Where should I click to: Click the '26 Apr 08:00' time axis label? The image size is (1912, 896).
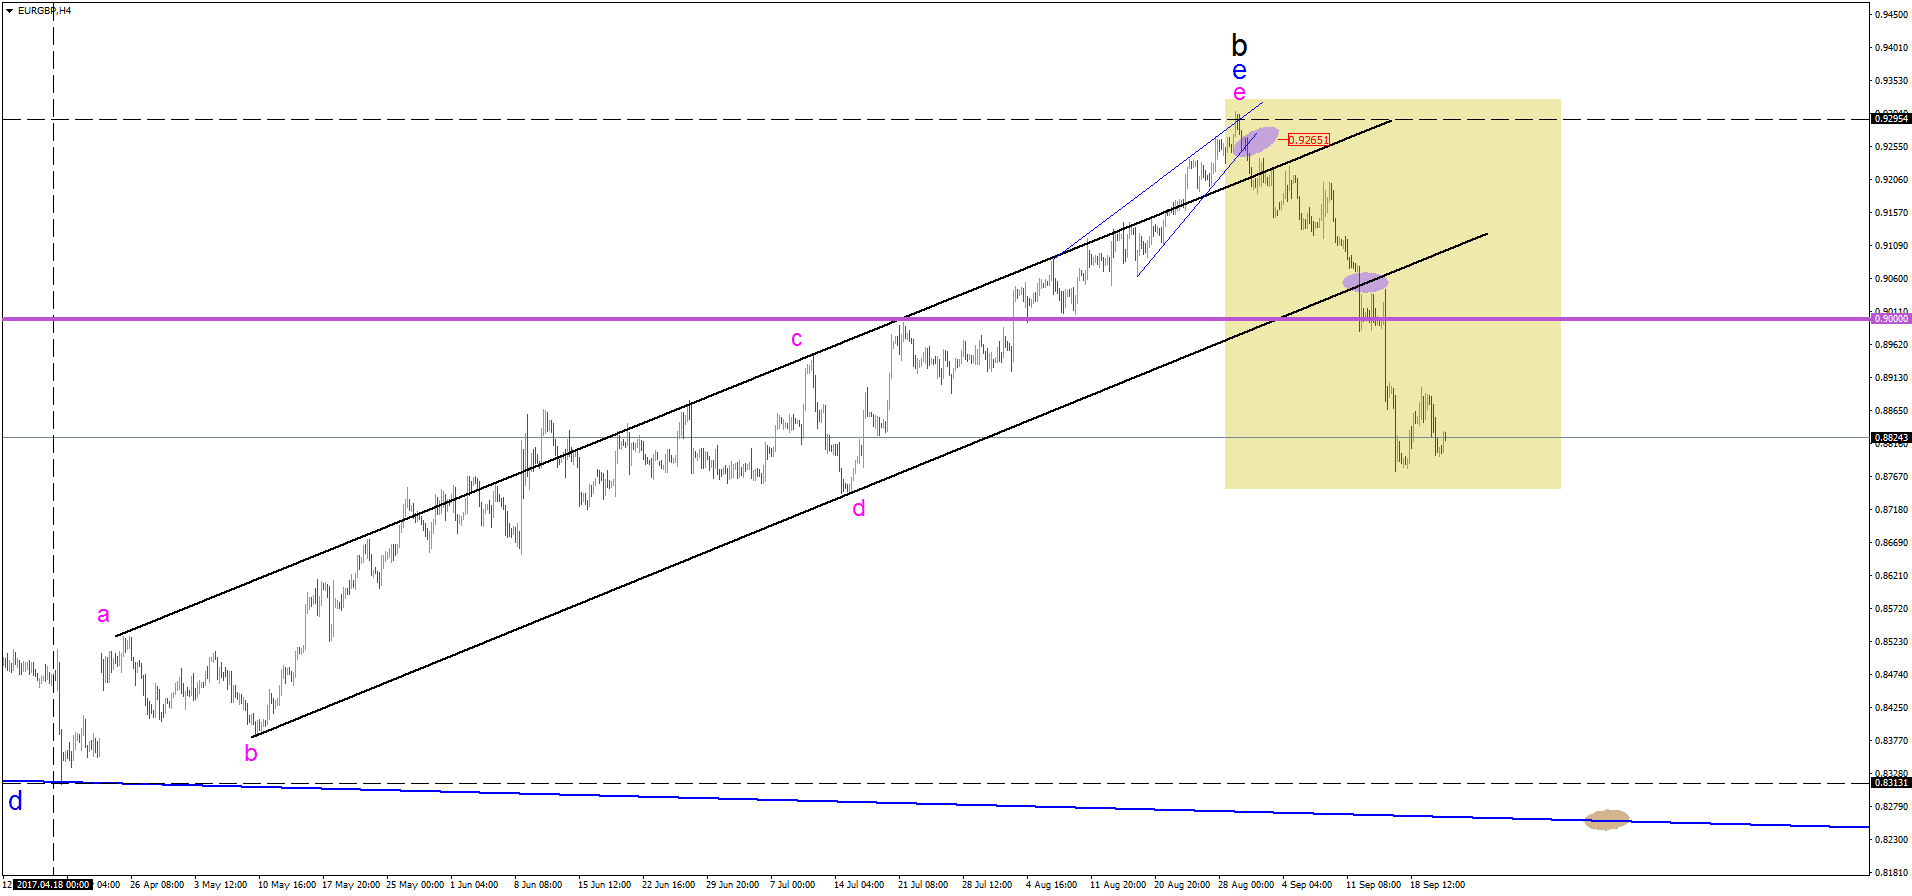(x=157, y=885)
